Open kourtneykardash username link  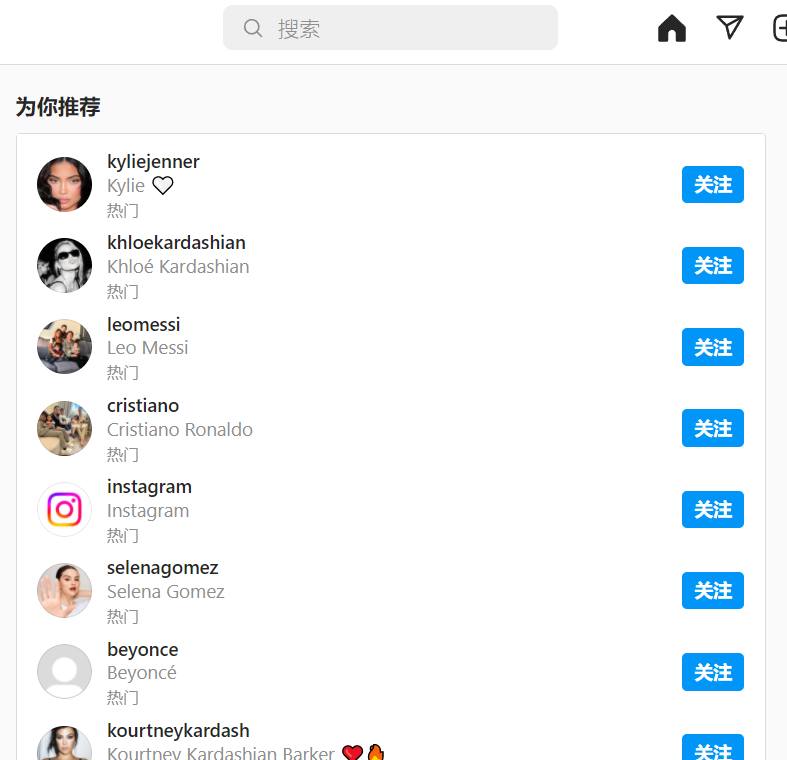[x=178, y=730]
